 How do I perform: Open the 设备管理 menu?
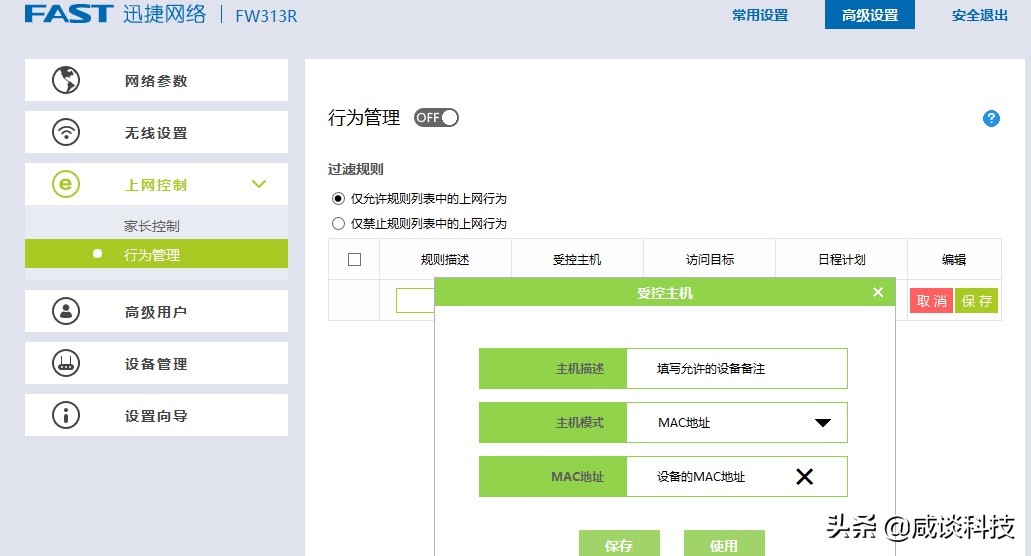[156, 363]
